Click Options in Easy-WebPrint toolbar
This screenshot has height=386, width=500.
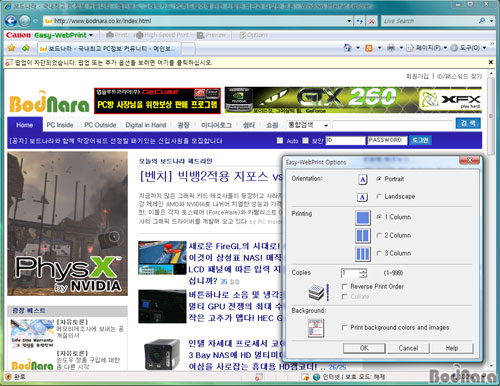click(253, 35)
